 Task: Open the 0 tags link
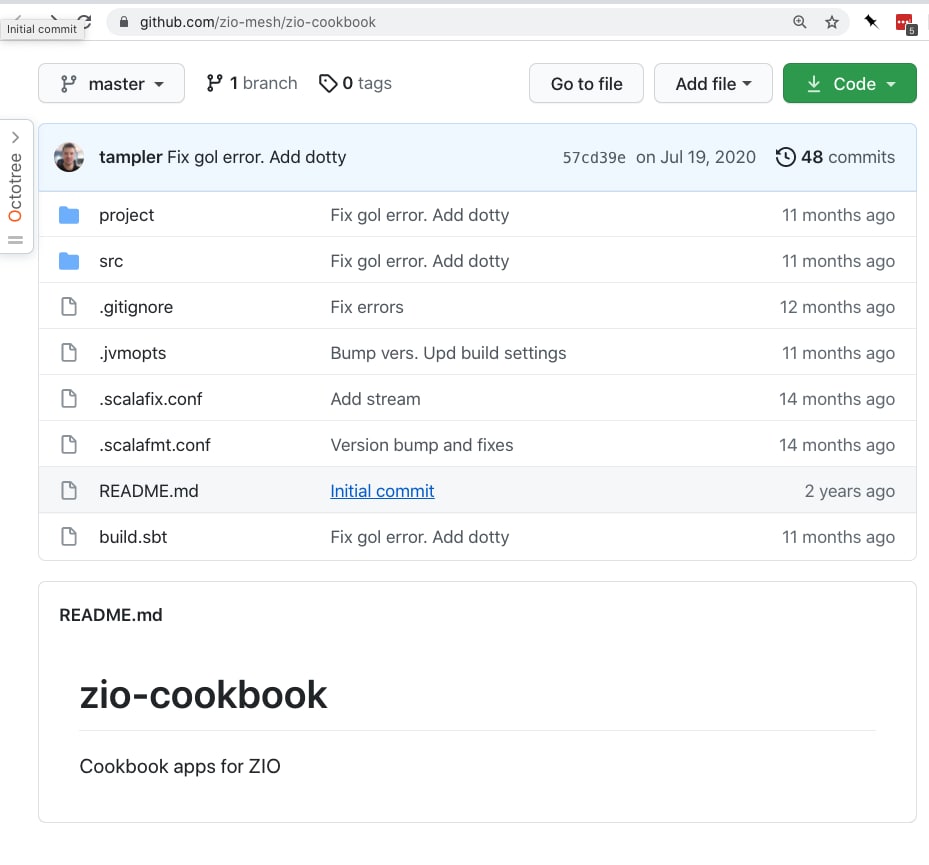pyautogui.click(x=355, y=83)
